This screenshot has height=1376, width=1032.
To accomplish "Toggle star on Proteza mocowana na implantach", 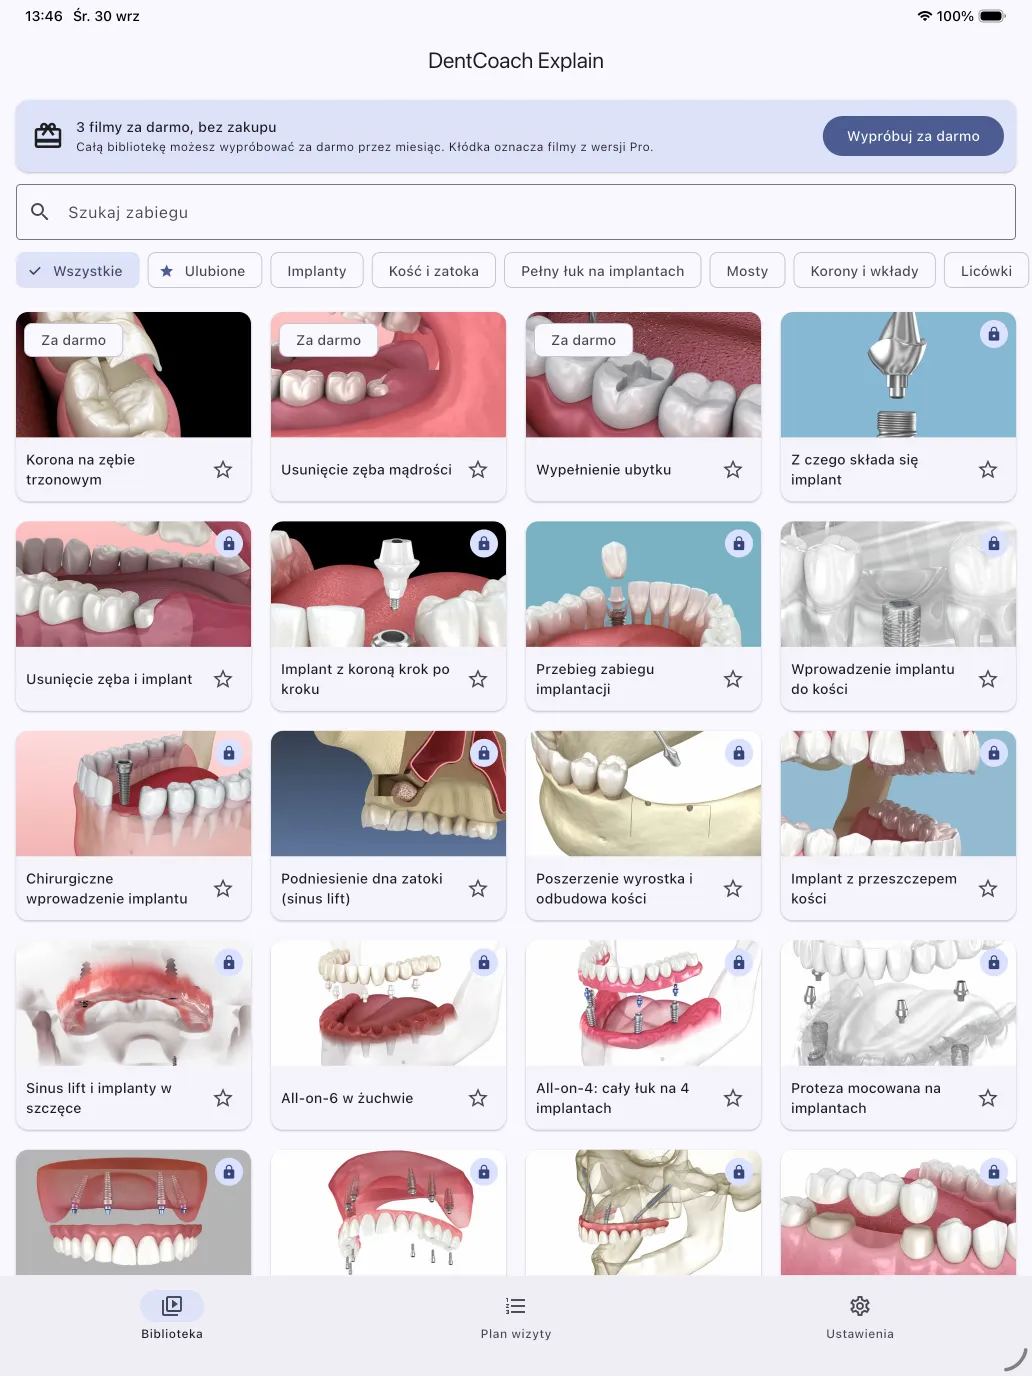I will tap(988, 1098).
